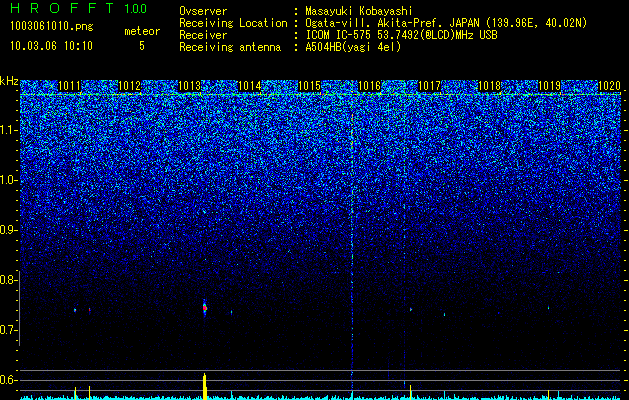
Task: Click the 1013 time axis label
Action: point(189,86)
